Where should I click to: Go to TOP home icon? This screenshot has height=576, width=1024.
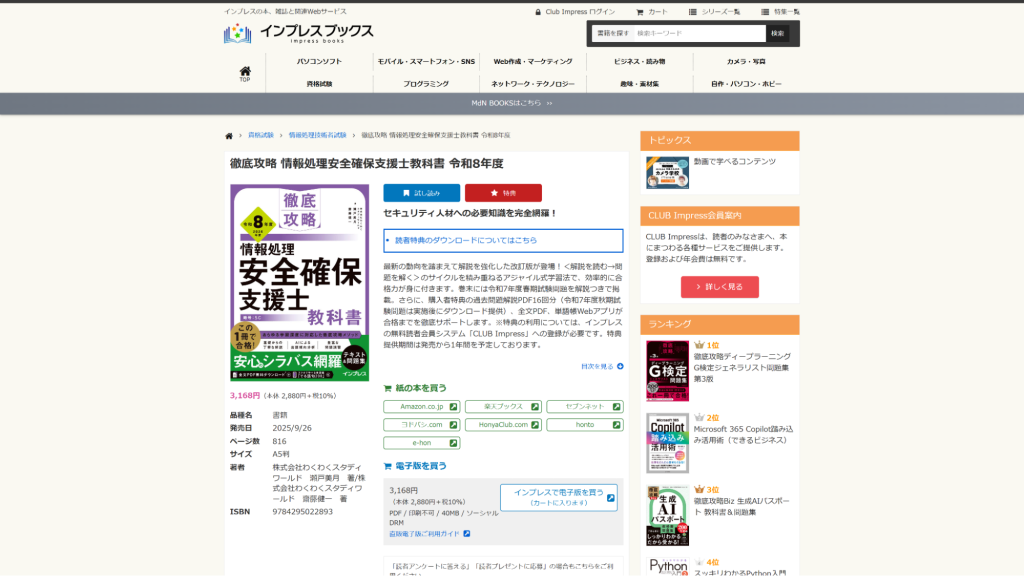(x=245, y=74)
